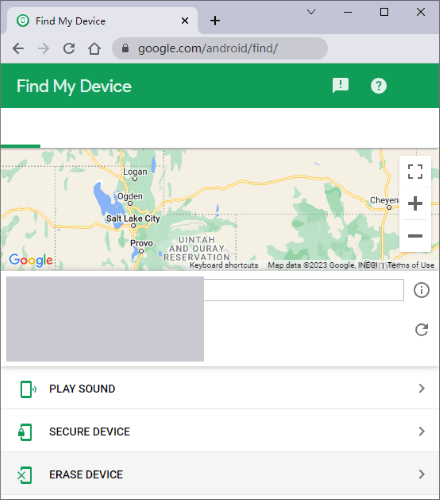Open the Terms of Use link

pyautogui.click(x=411, y=265)
